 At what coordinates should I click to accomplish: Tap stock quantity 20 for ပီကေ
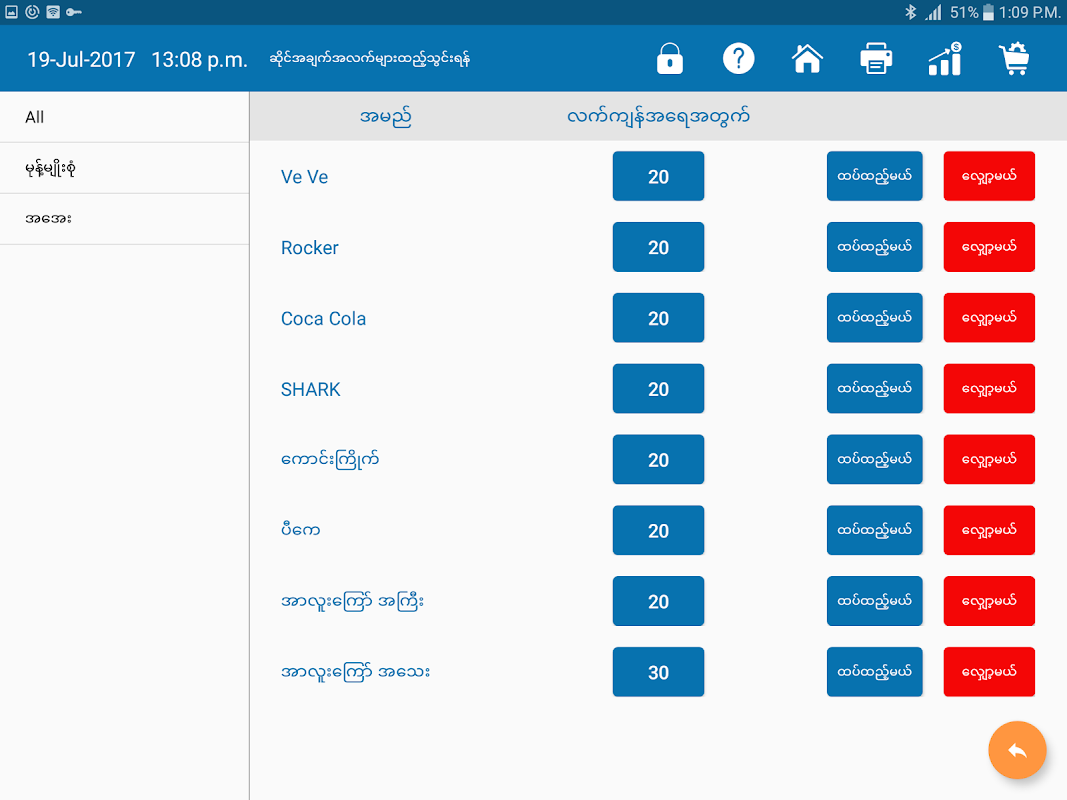tap(658, 530)
